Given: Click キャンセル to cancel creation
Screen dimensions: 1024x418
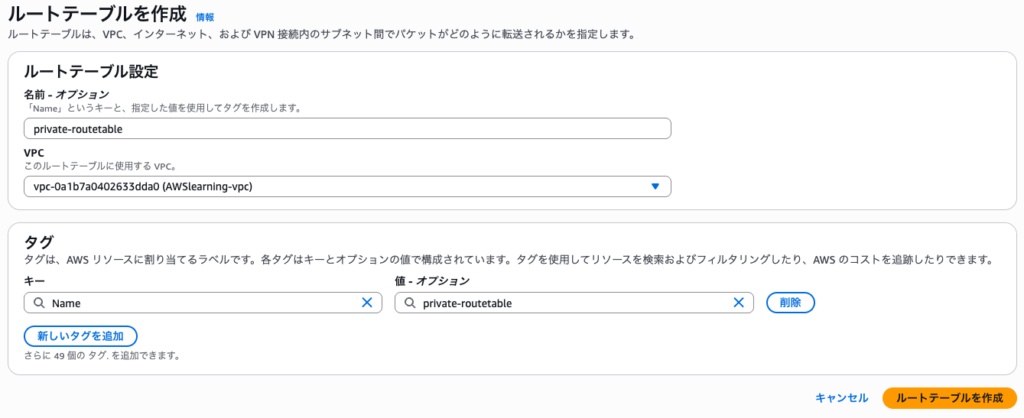Looking at the screenshot, I should [841, 398].
